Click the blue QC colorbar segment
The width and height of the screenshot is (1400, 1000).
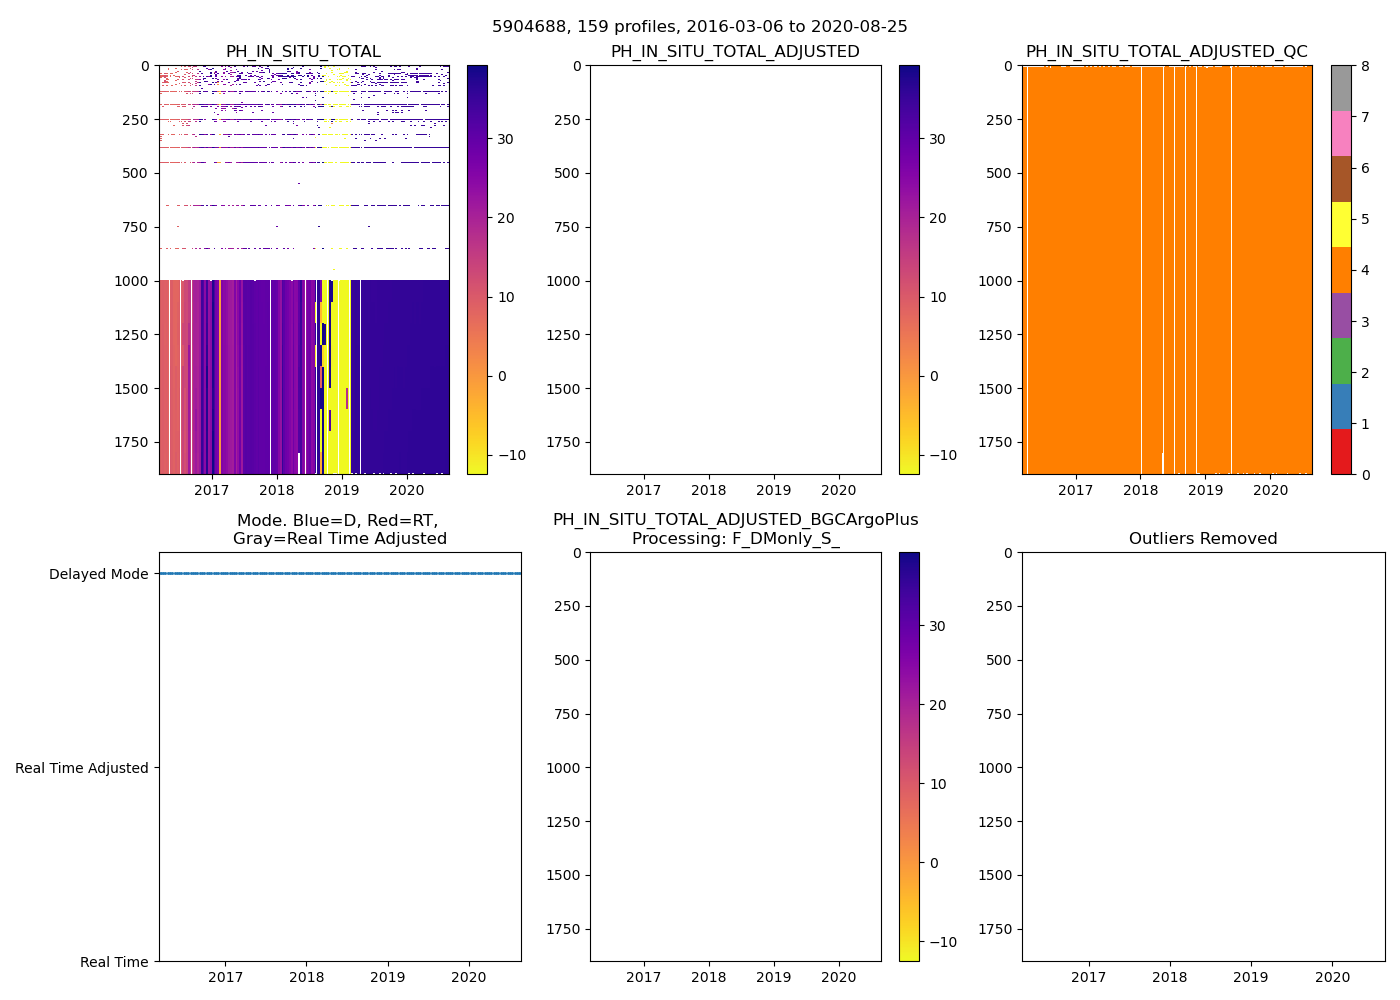[x=1340, y=406]
